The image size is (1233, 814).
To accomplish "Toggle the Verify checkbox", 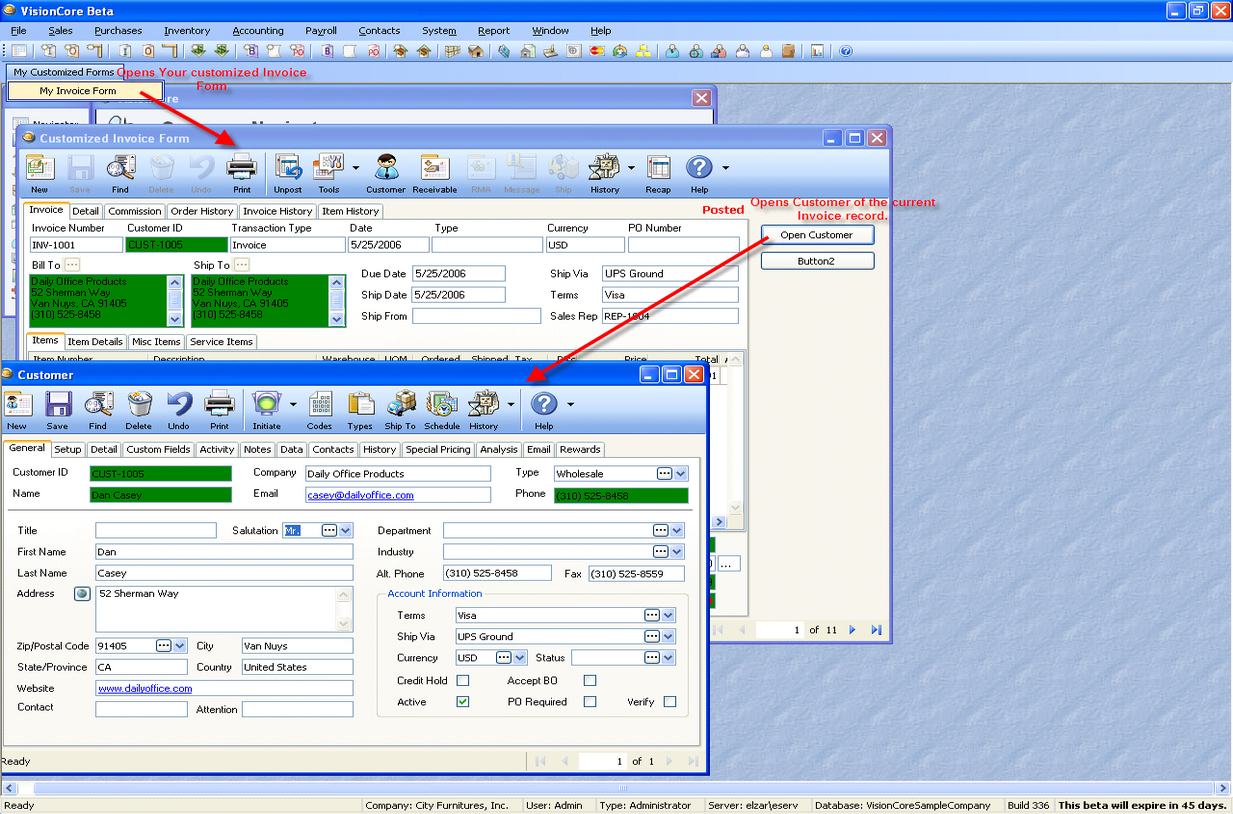I will tap(670, 702).
